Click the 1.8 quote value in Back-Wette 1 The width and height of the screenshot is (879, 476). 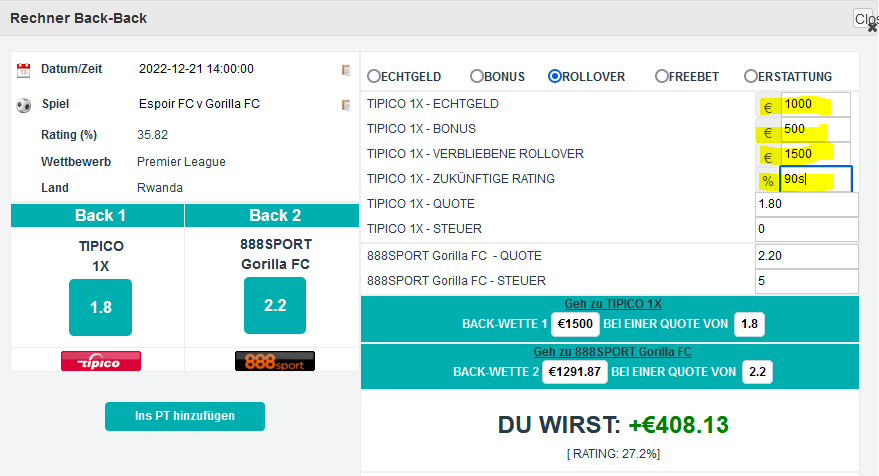[750, 324]
